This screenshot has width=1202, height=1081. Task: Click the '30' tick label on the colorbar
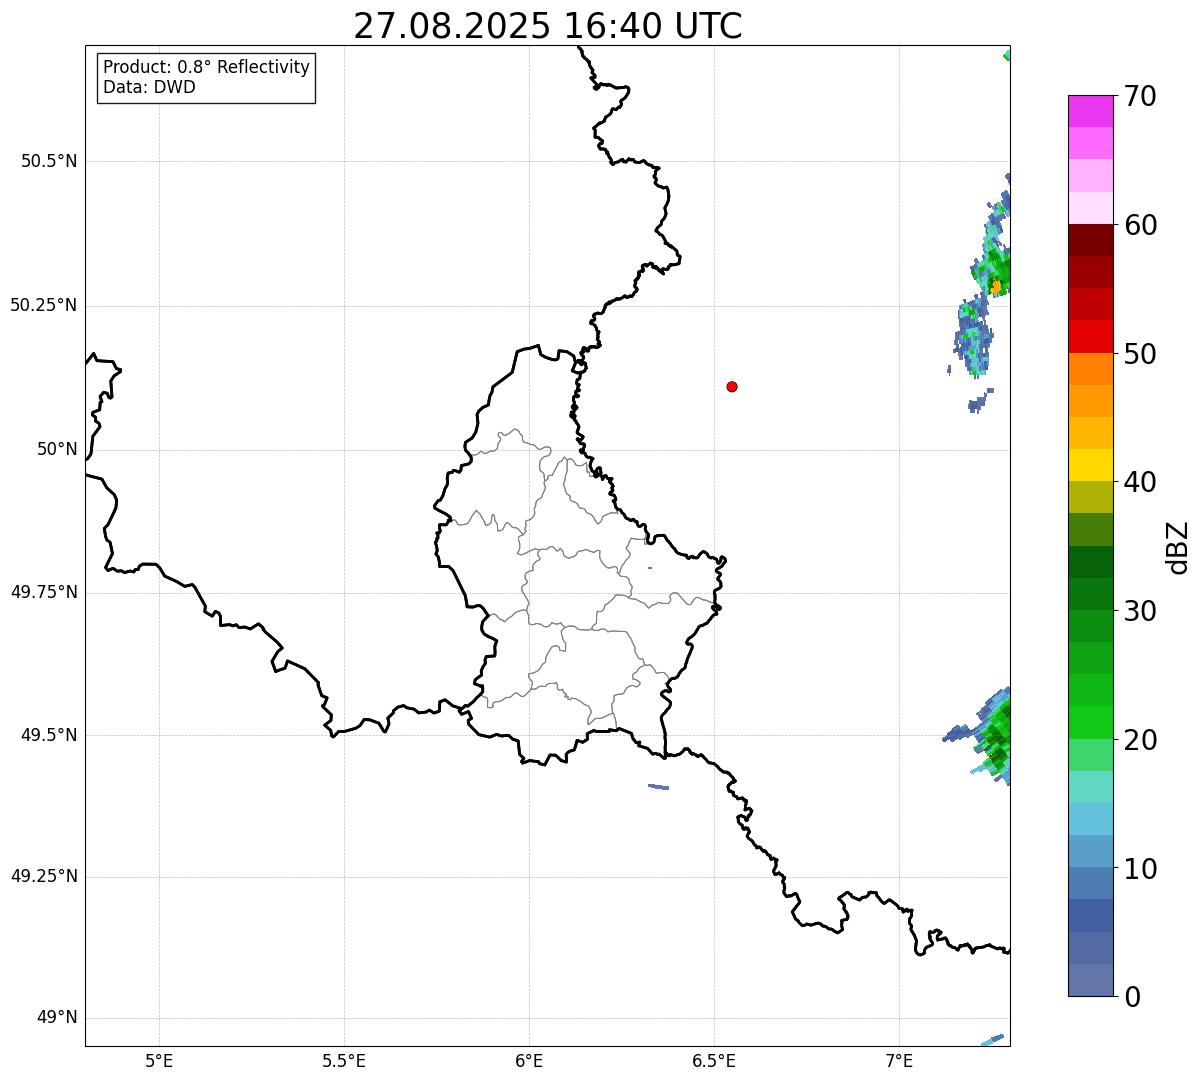click(1140, 611)
